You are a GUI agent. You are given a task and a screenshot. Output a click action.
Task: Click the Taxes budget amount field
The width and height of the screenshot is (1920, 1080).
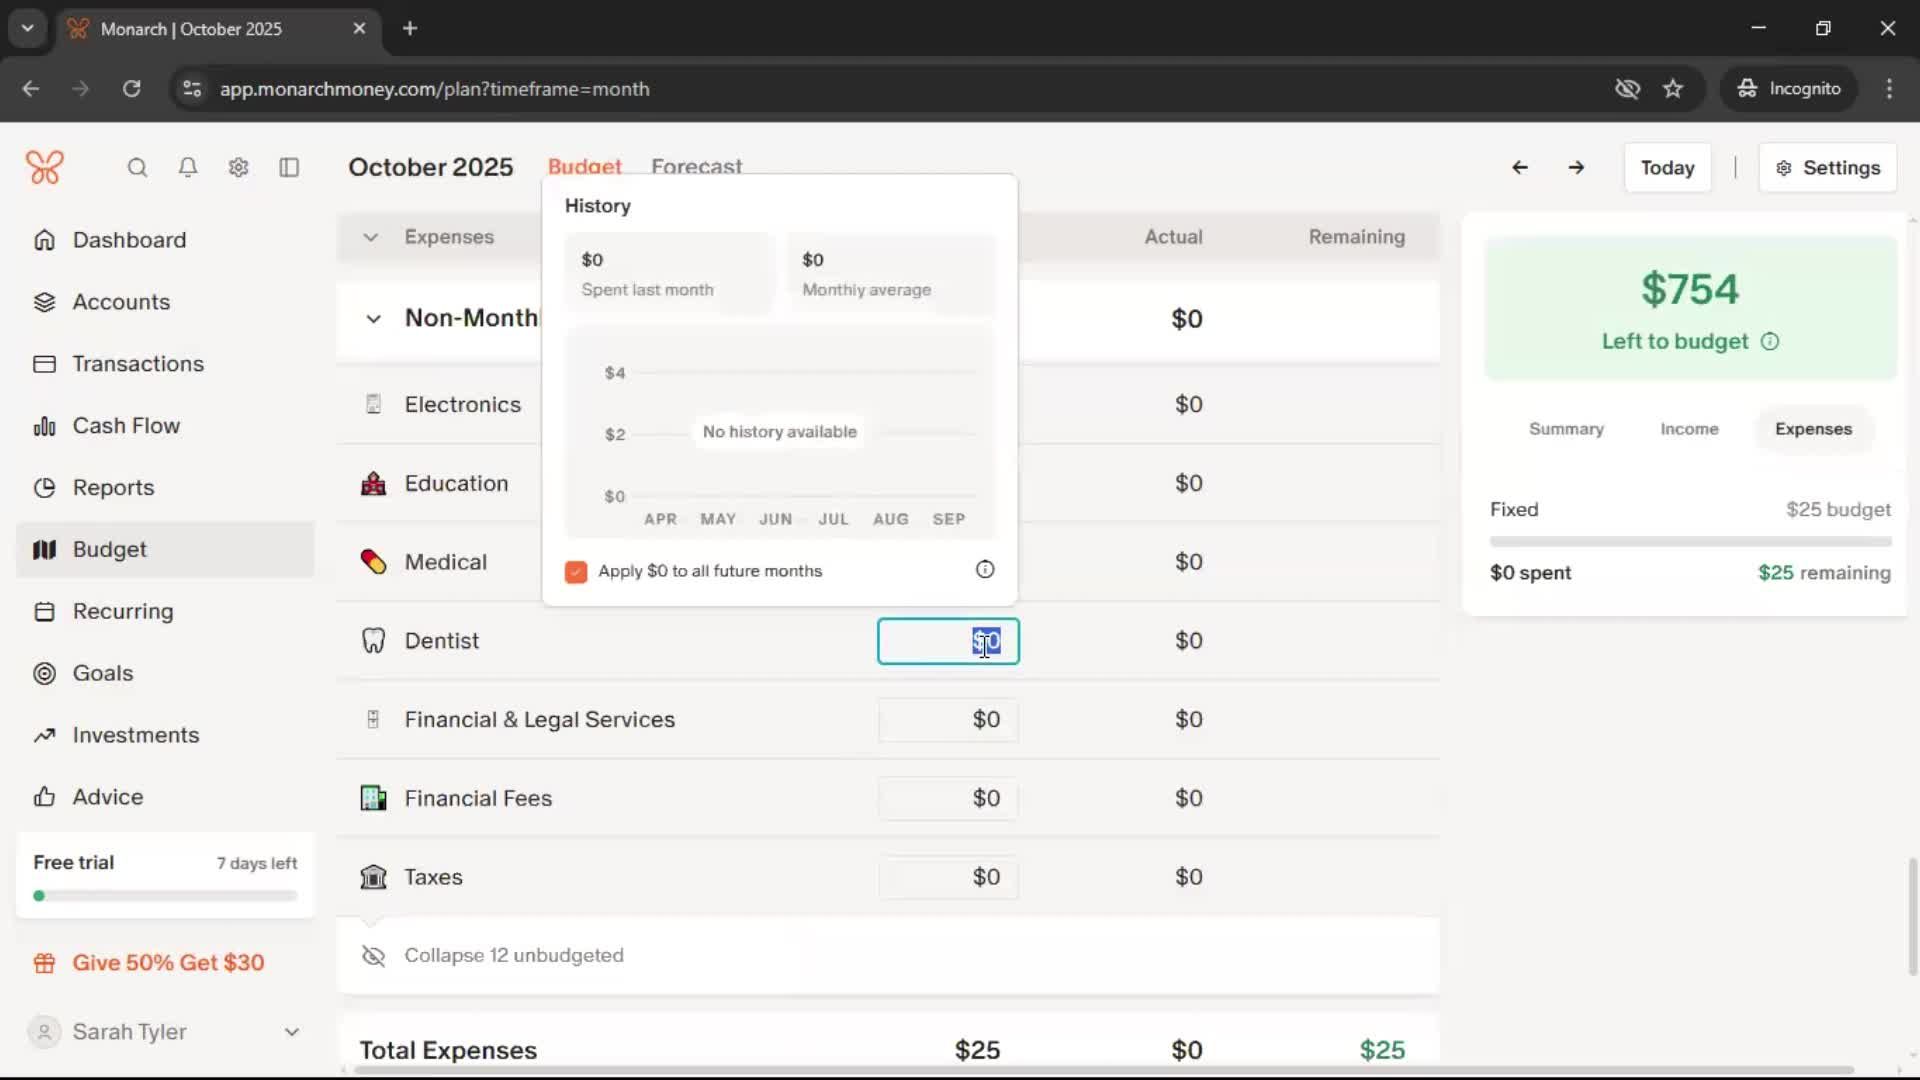pos(948,877)
